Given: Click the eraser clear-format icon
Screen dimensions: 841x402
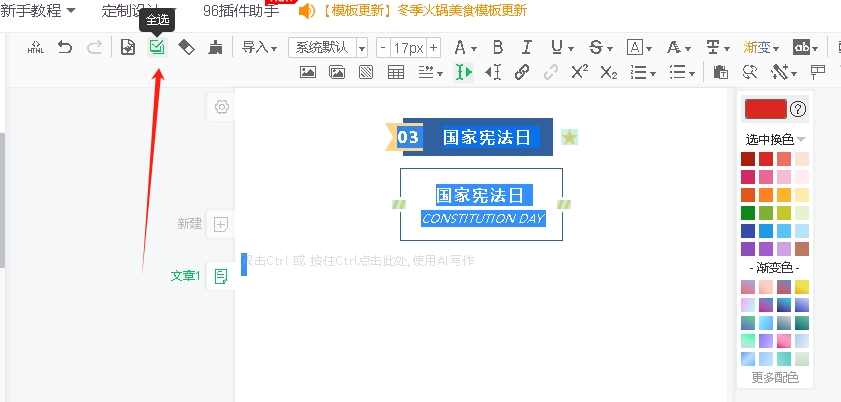Looking at the screenshot, I should pyautogui.click(x=186, y=47).
